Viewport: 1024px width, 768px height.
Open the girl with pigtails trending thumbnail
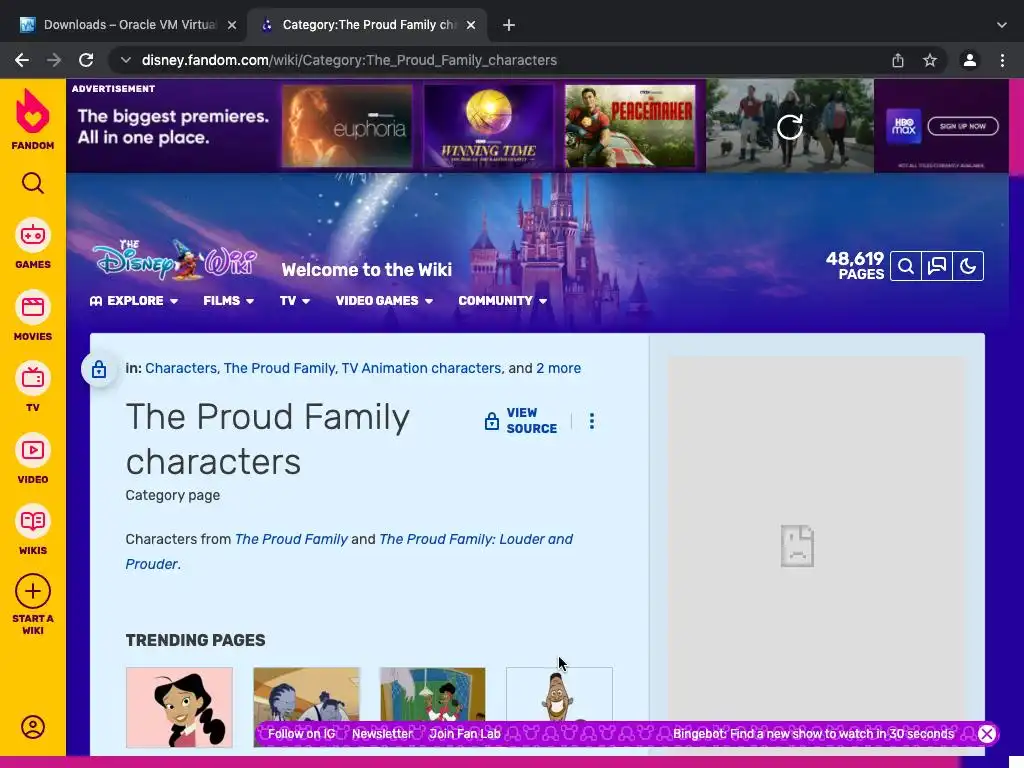pos(179,707)
